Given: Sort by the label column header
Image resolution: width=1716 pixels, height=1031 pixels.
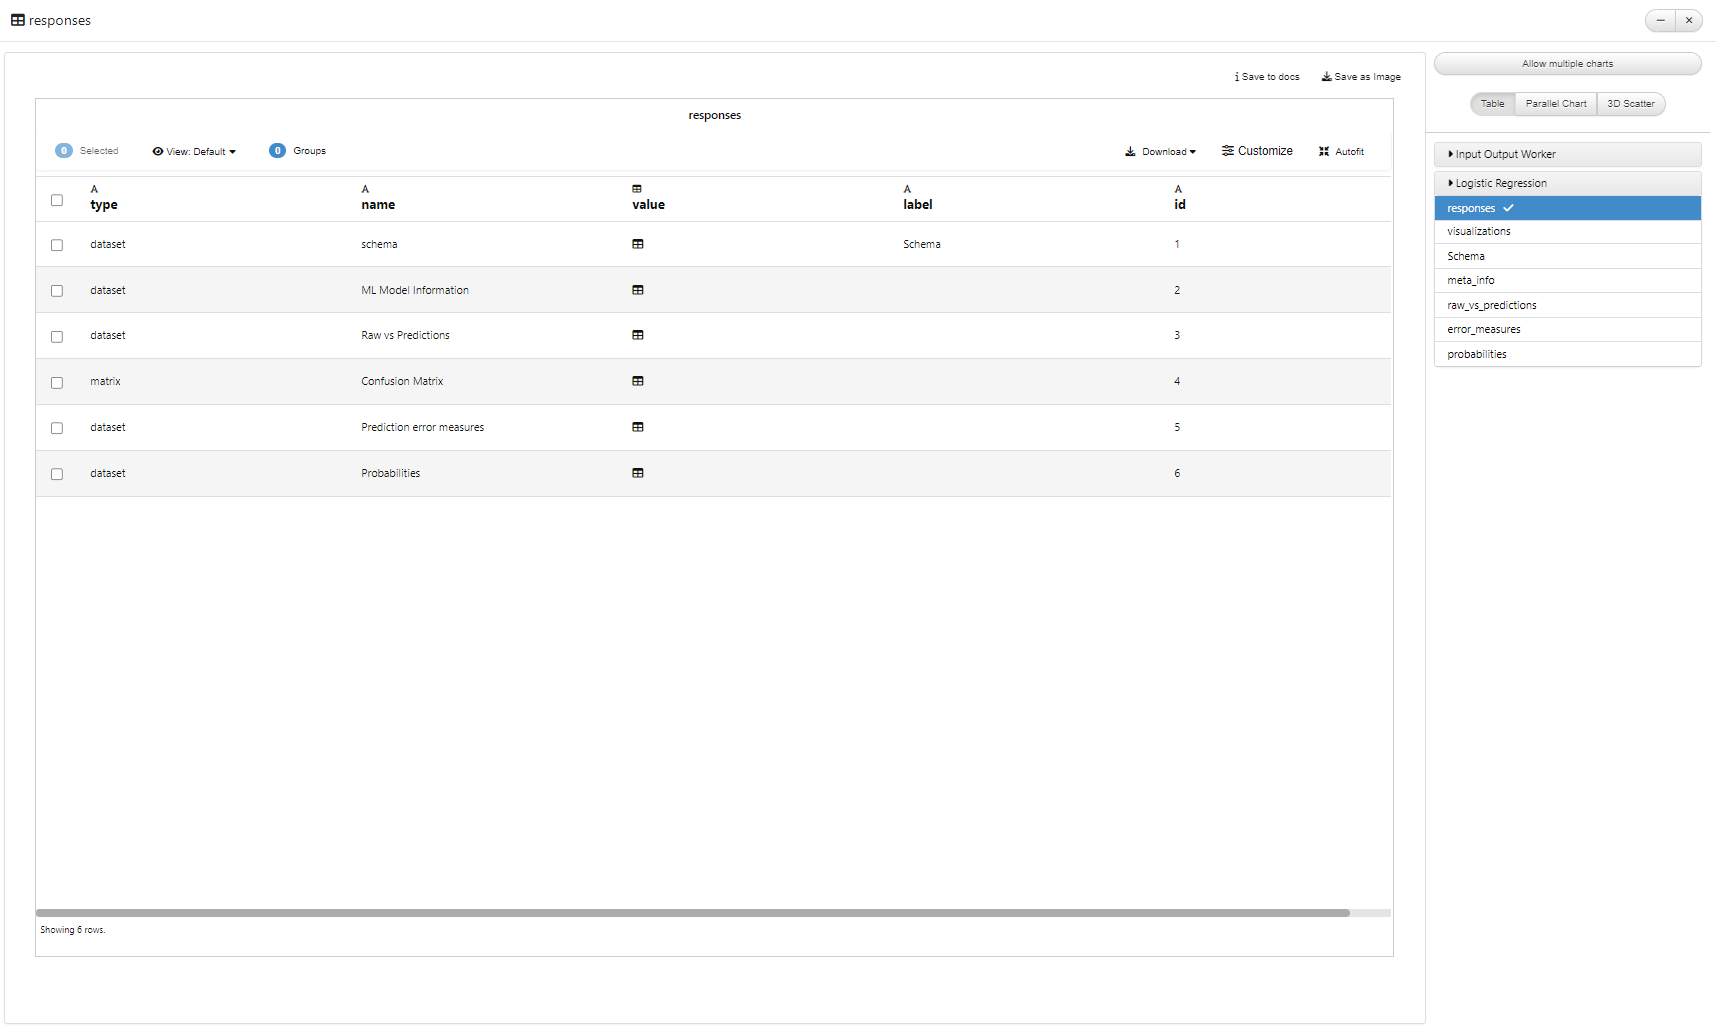Looking at the screenshot, I should [x=918, y=205].
